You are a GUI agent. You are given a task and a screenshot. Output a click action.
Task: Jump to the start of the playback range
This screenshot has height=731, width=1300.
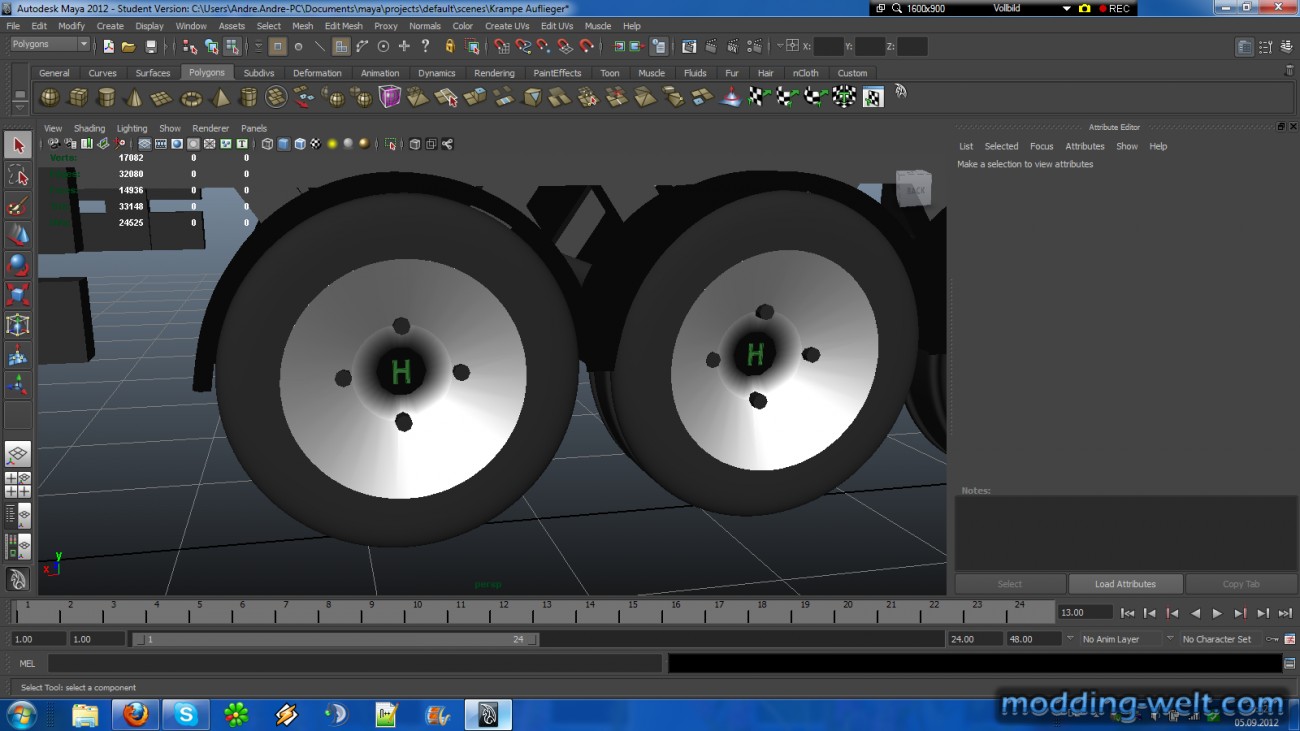point(1127,613)
